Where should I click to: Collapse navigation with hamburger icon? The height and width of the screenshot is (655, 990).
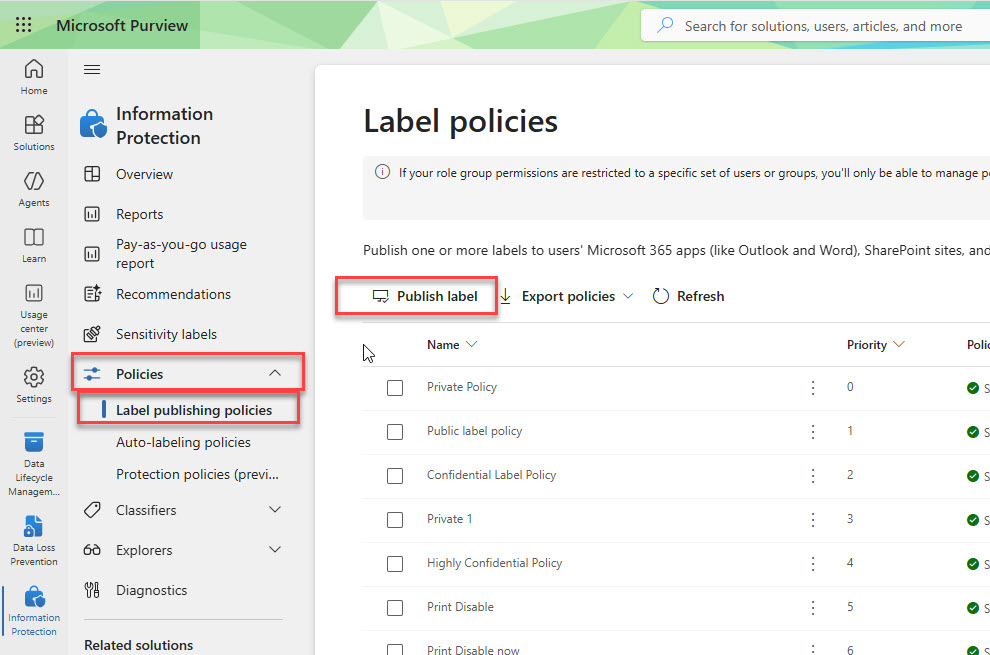[x=92, y=69]
